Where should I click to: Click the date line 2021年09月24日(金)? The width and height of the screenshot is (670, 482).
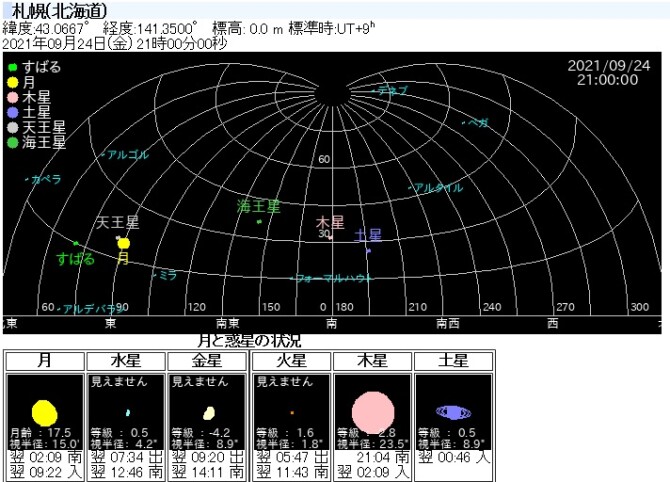(67, 44)
